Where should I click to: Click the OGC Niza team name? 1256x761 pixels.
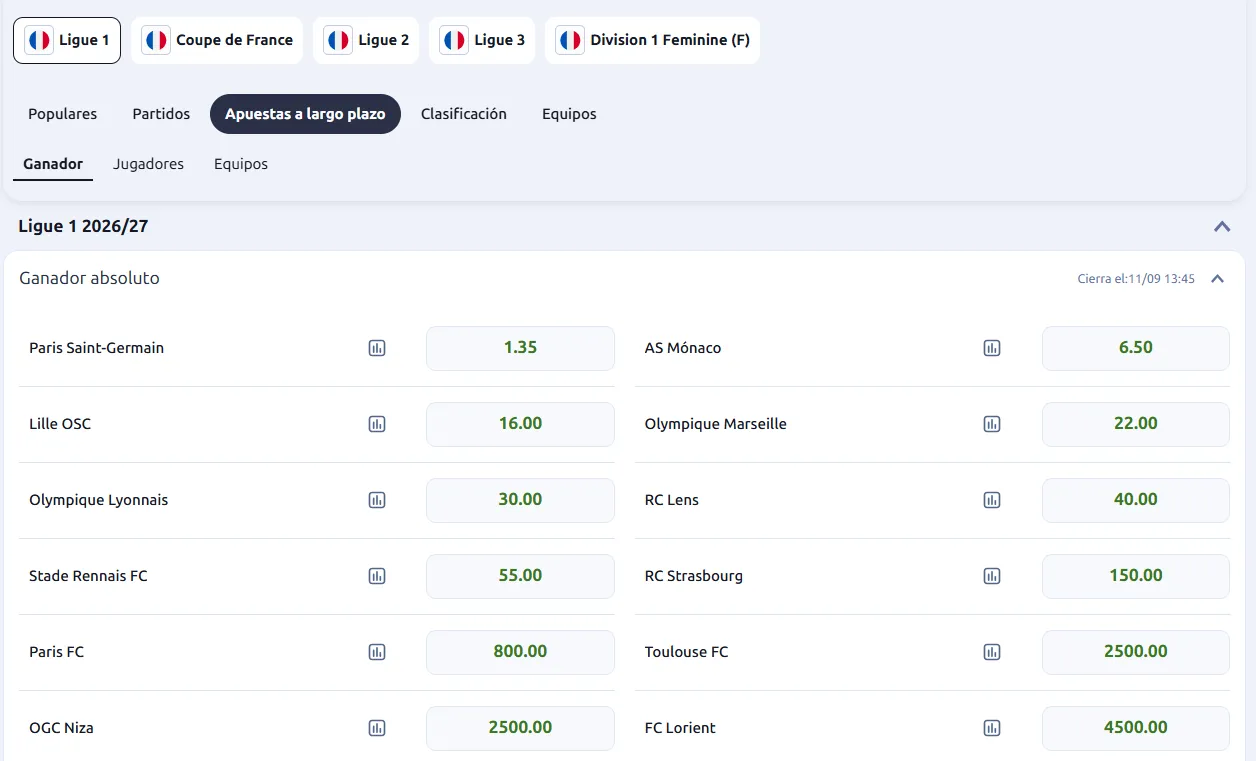[61, 728]
